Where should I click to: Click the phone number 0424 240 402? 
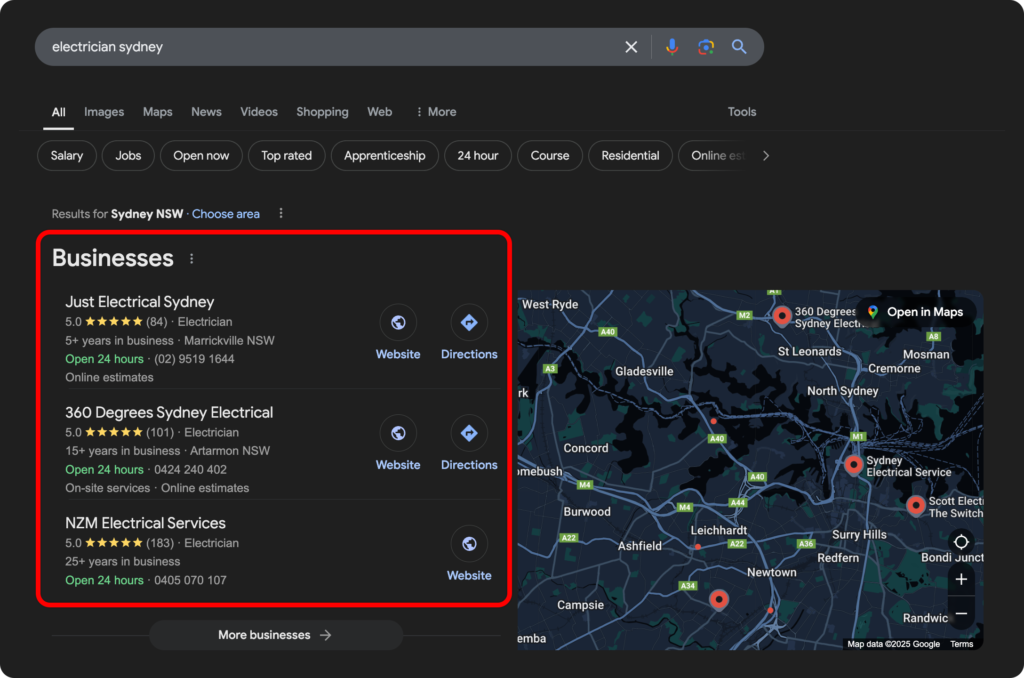point(190,469)
